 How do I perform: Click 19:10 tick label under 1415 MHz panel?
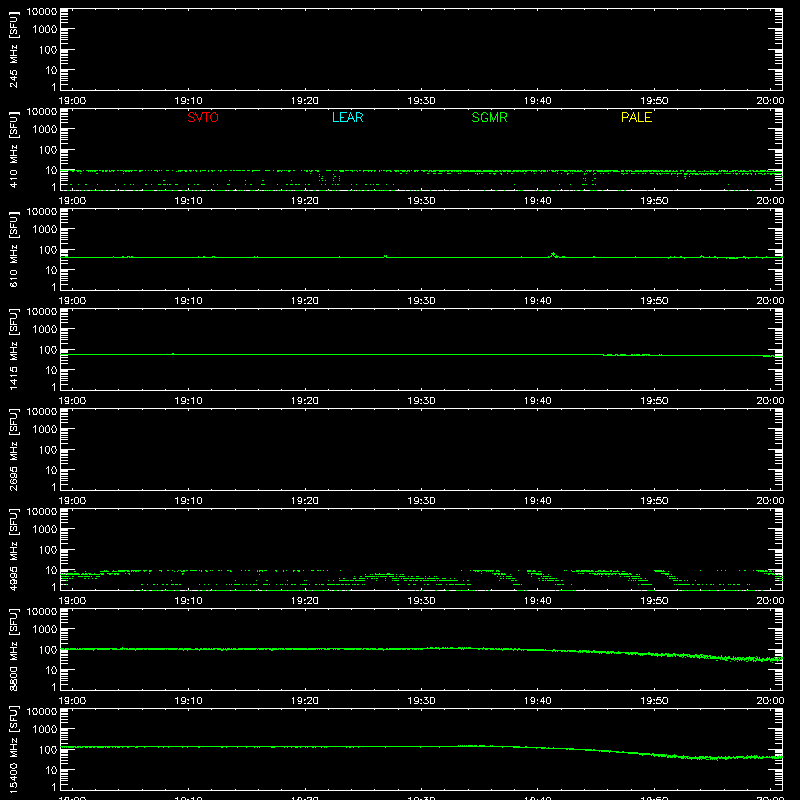188,401
